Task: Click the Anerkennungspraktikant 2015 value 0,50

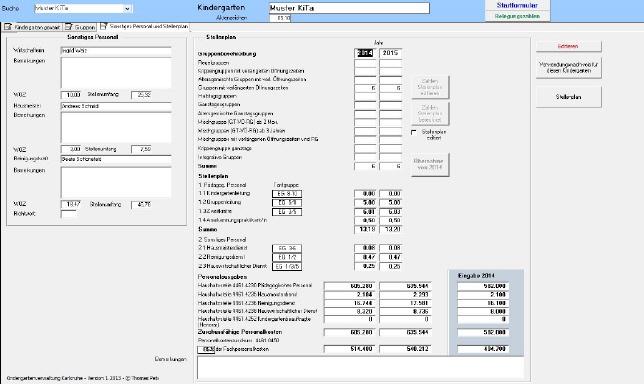Action: click(x=390, y=221)
